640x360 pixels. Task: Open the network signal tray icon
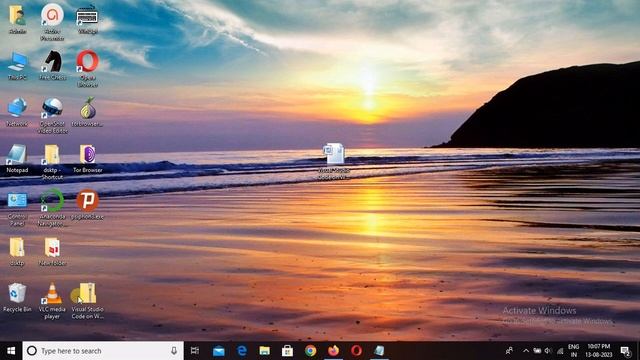(x=560, y=351)
